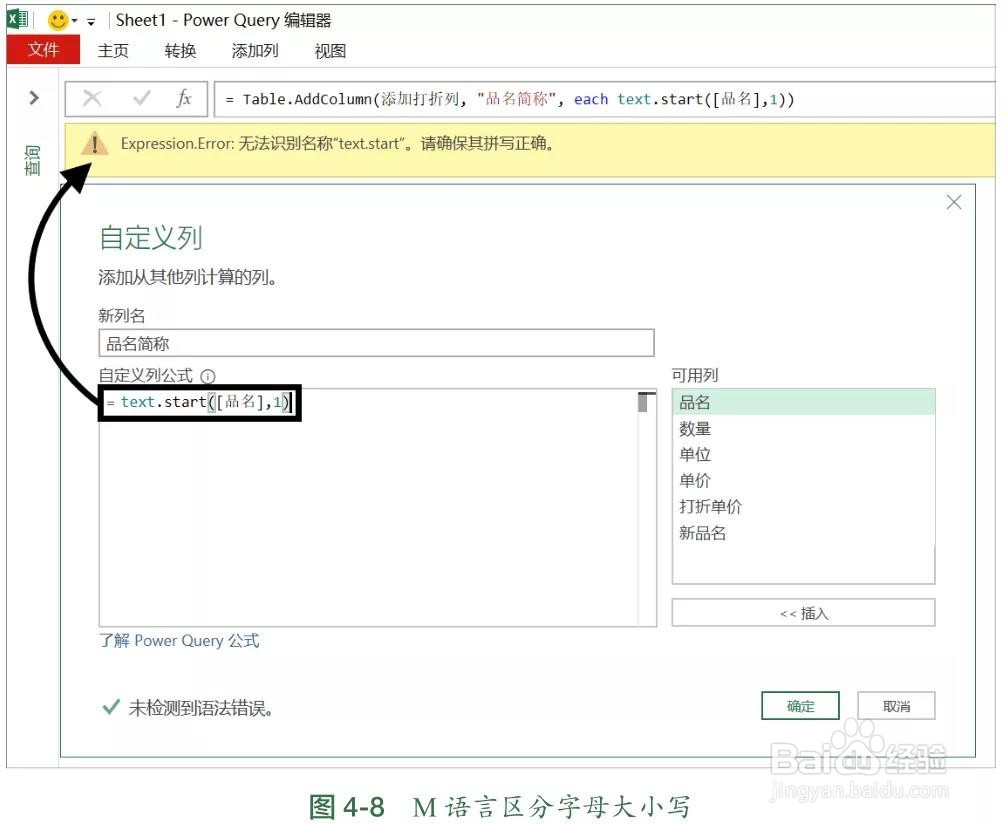Image resolution: width=1004 pixels, height=825 pixels.
Task: Expand the 查询 queries pane chevron
Action: (34, 98)
